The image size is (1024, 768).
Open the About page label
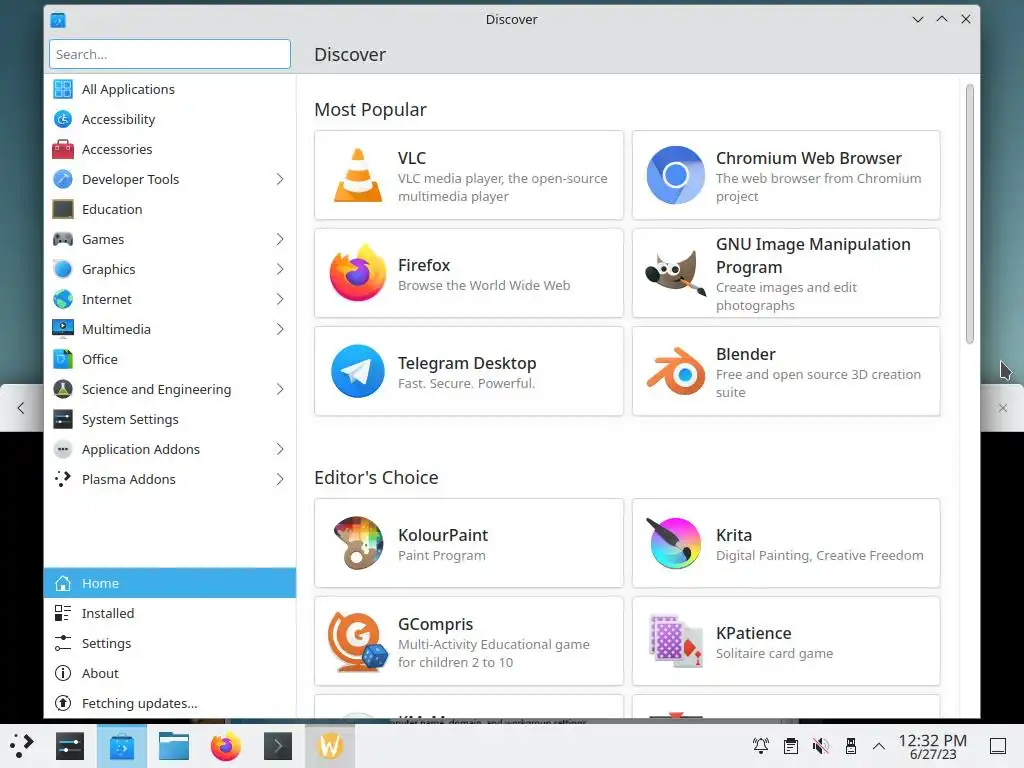pos(100,673)
